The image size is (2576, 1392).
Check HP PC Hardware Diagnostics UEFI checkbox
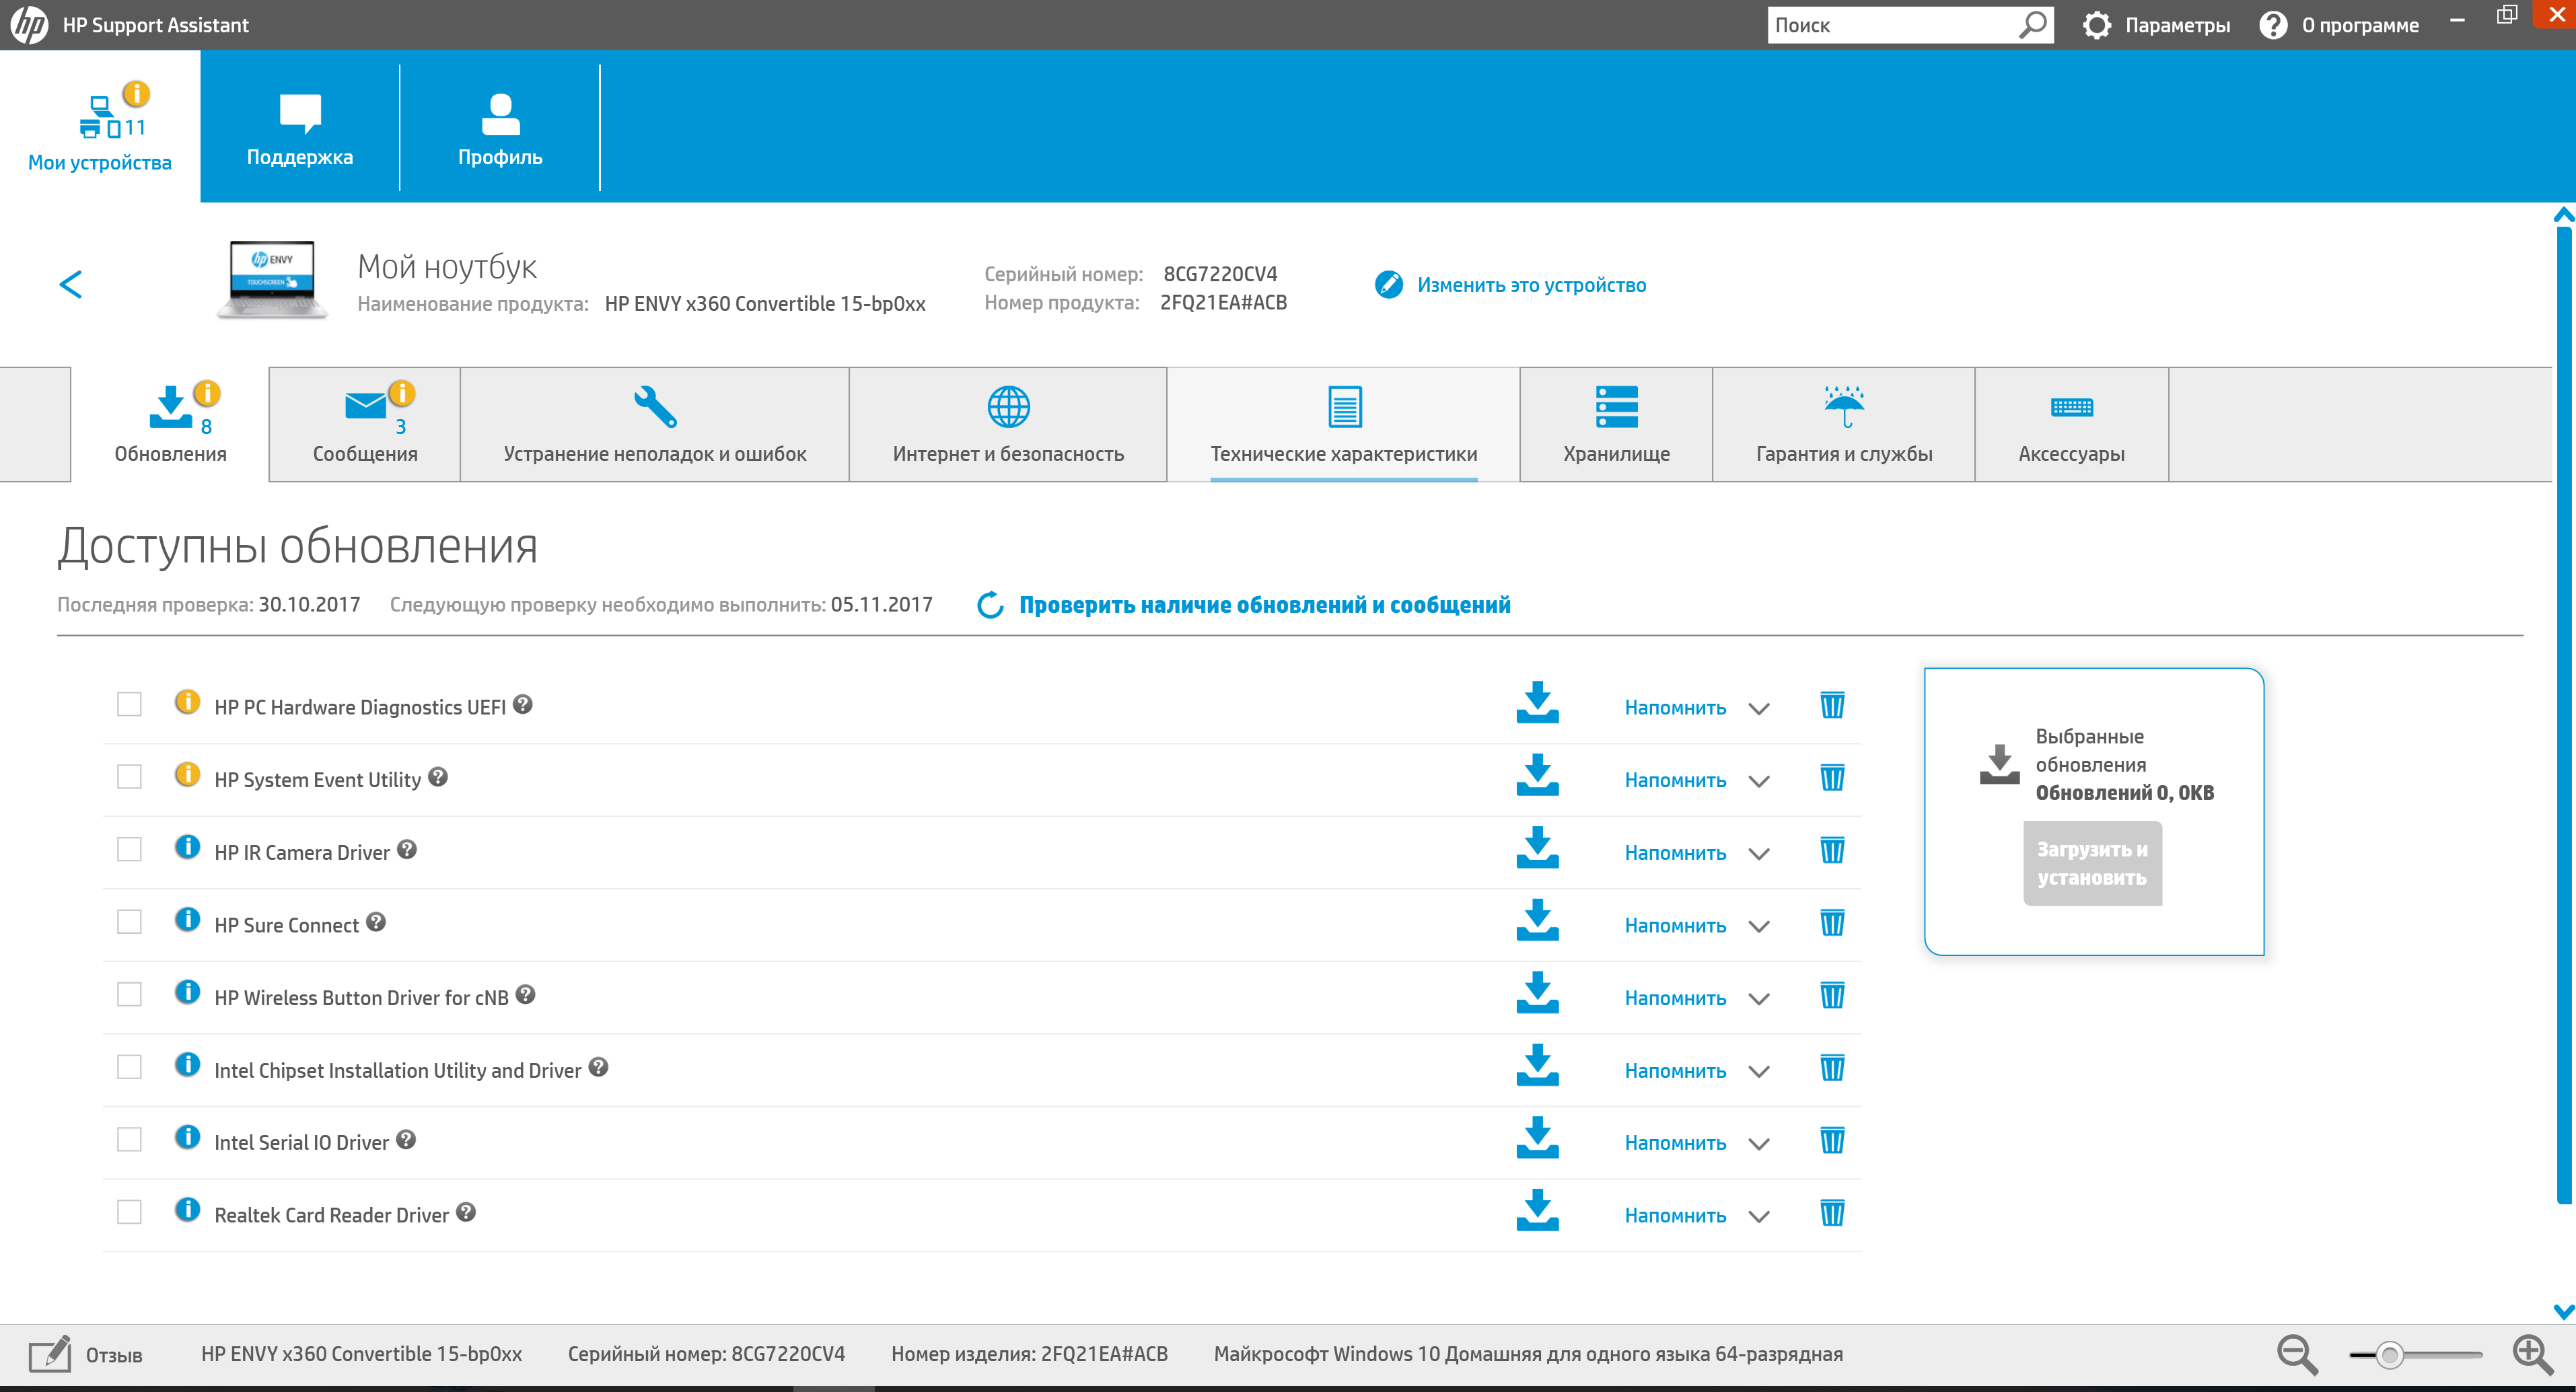point(129,704)
